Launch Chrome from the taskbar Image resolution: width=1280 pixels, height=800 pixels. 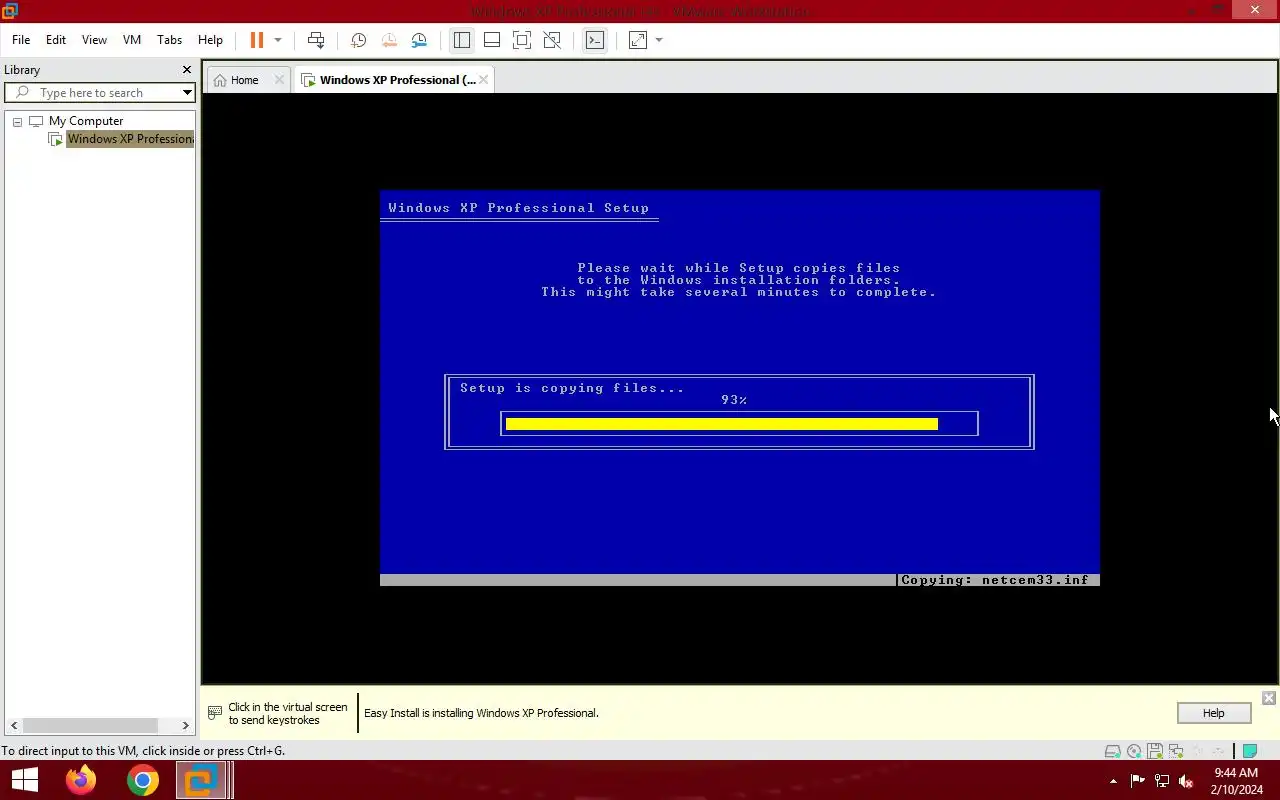(x=142, y=780)
